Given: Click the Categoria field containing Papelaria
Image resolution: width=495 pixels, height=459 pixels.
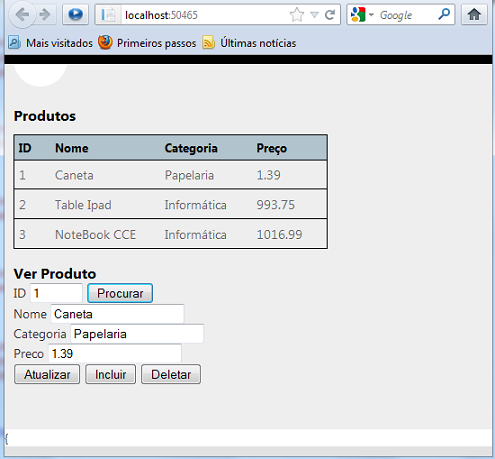Looking at the screenshot, I should pos(137,334).
